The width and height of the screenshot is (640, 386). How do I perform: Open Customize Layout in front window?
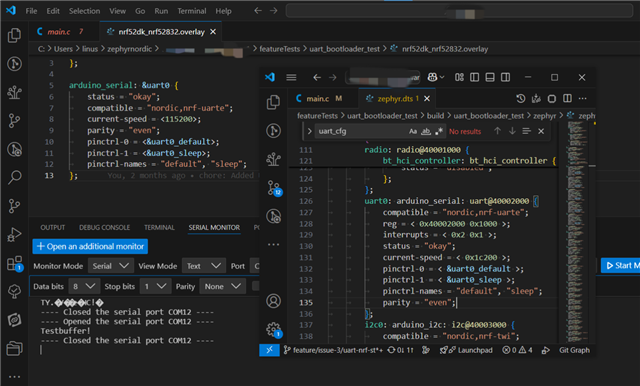pyautogui.click(x=459, y=77)
